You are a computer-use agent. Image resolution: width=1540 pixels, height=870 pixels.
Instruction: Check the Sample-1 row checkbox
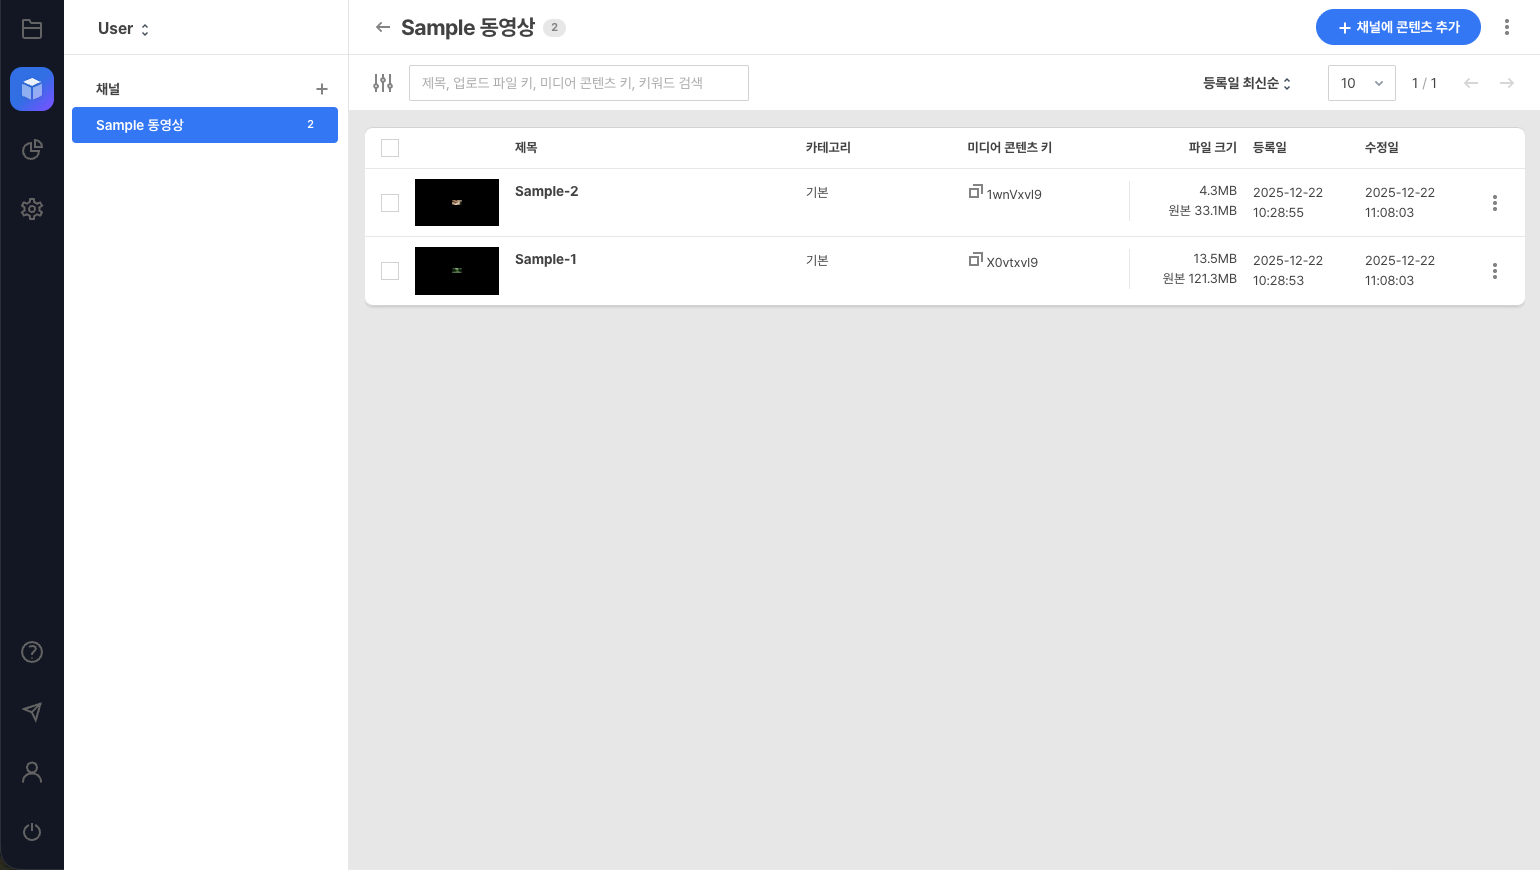[390, 271]
